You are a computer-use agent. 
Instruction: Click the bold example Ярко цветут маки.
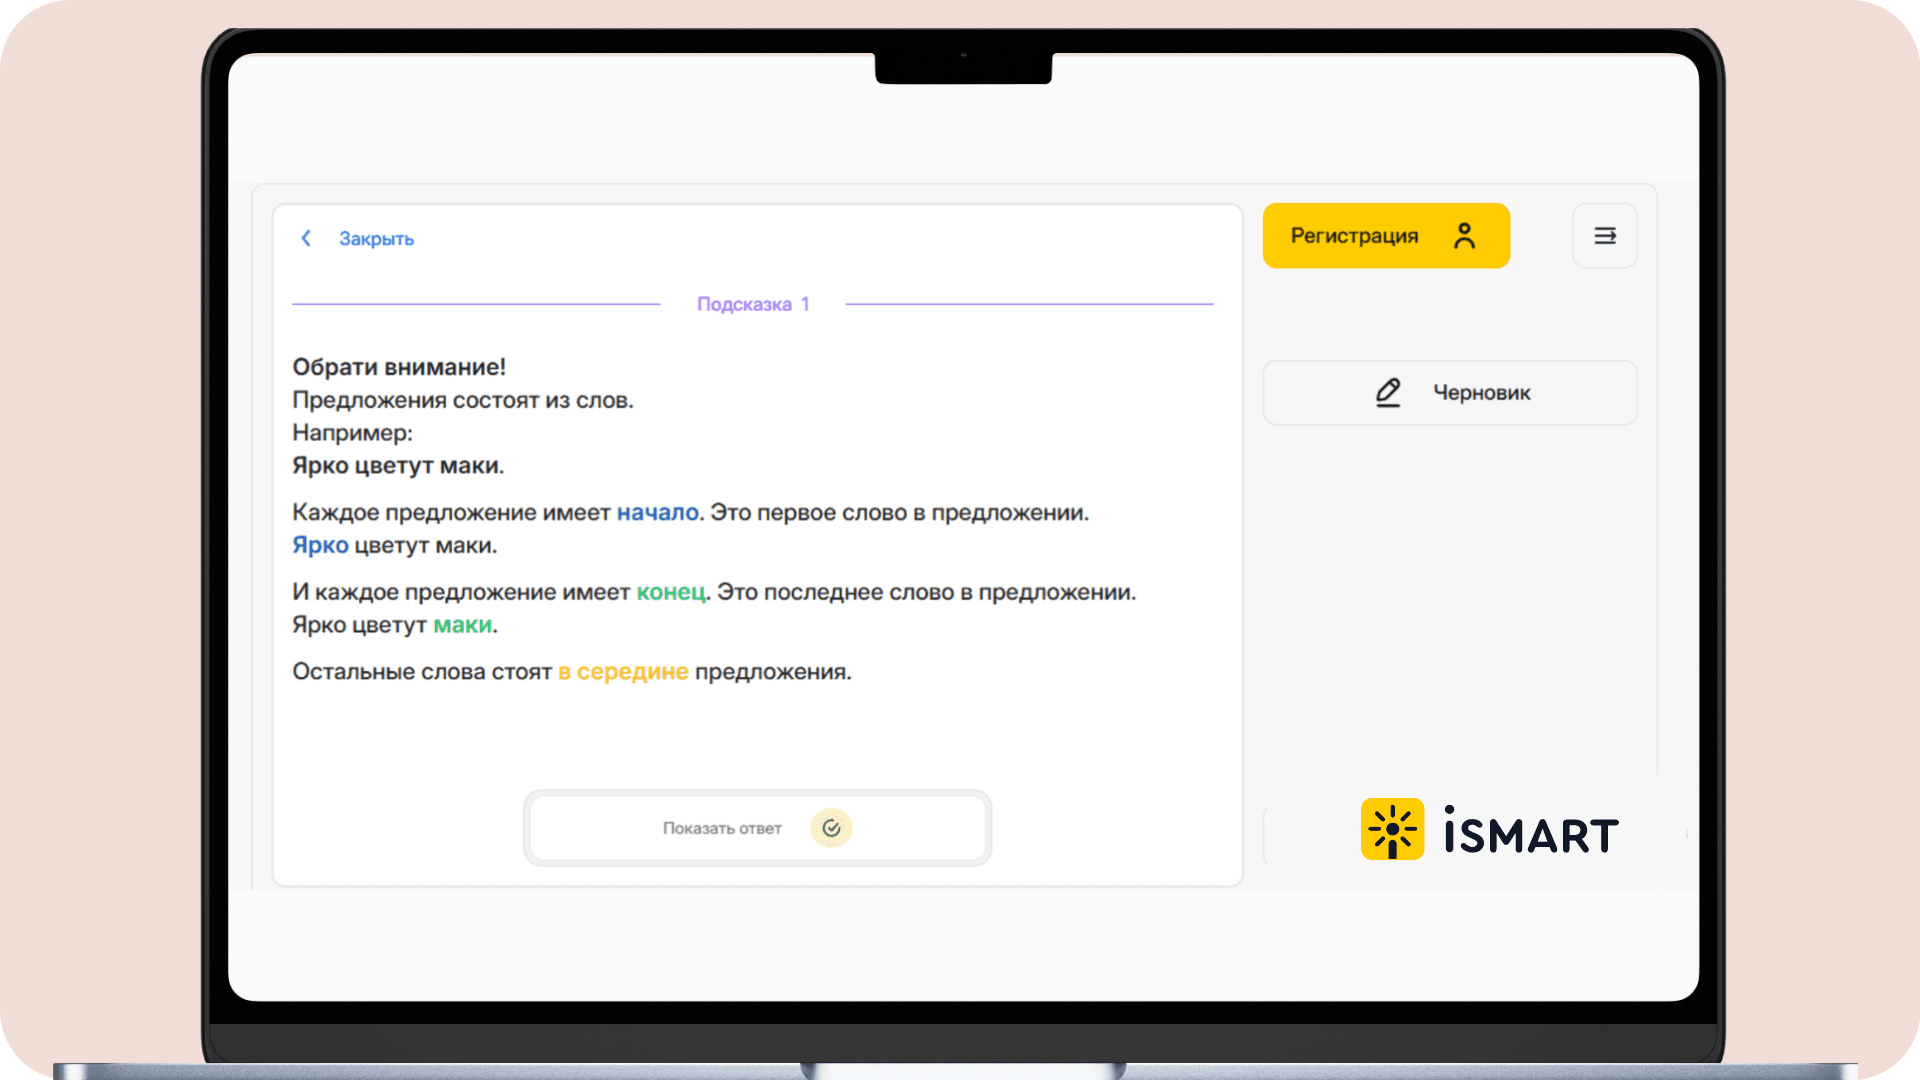click(398, 466)
